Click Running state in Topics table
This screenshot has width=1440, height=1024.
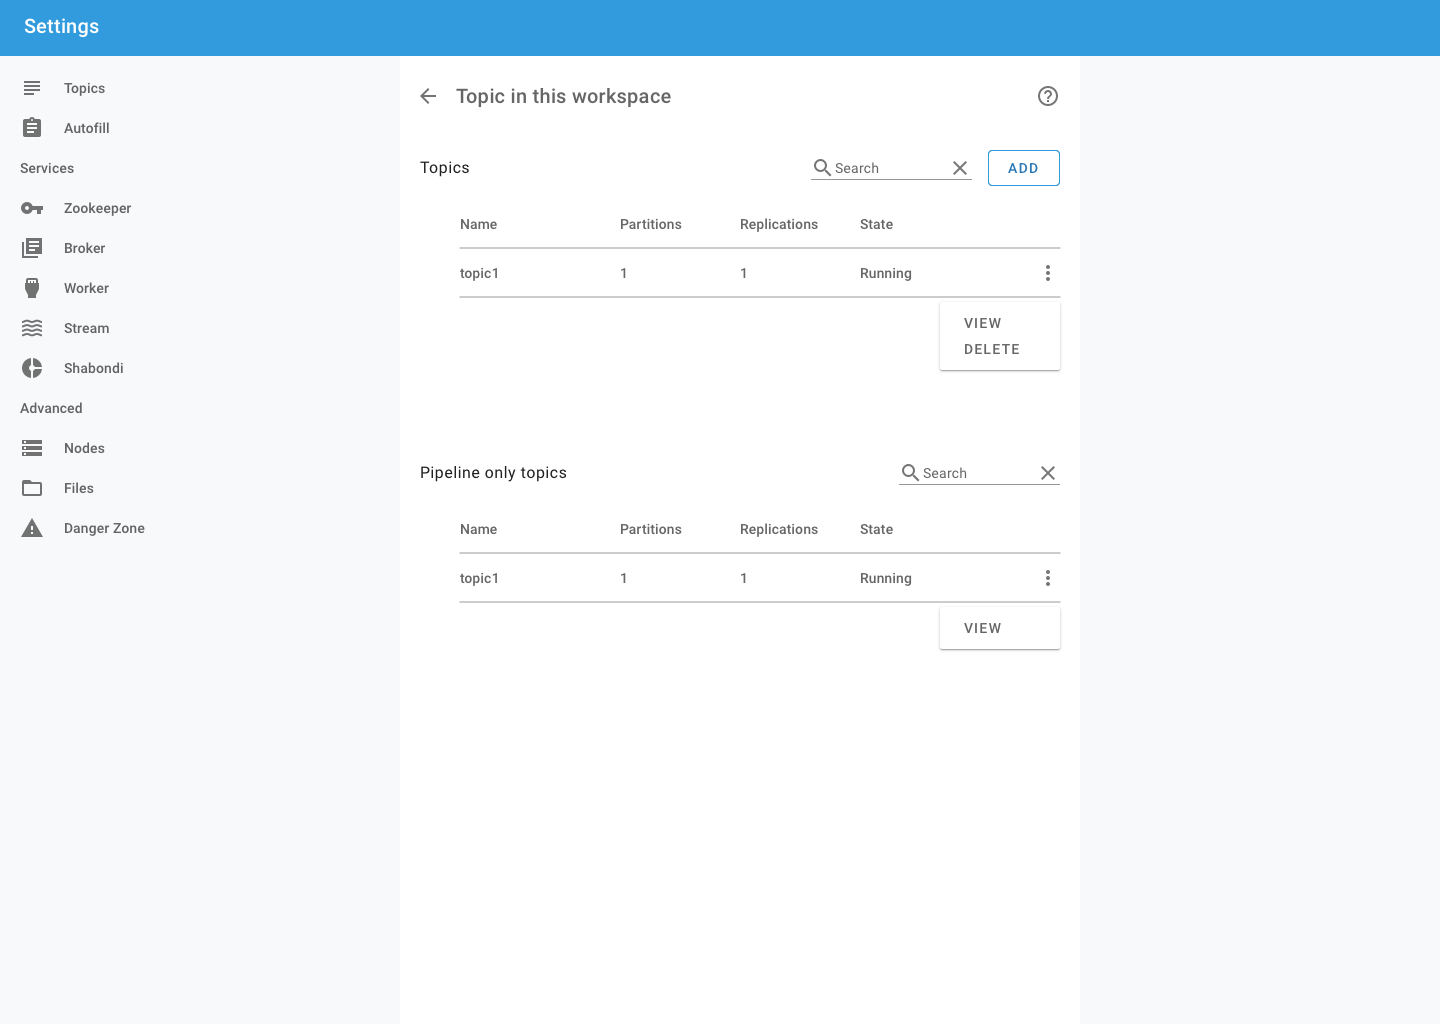pos(886,273)
